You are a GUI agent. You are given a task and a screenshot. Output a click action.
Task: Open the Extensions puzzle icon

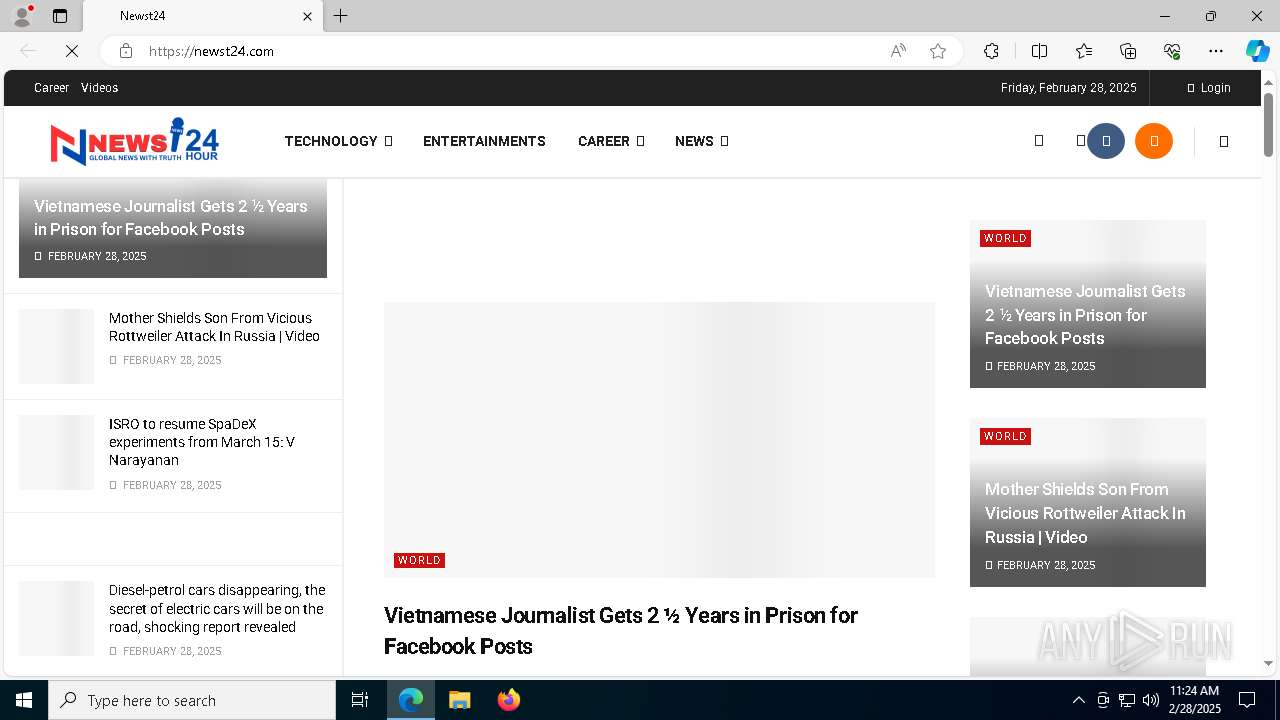click(x=991, y=51)
